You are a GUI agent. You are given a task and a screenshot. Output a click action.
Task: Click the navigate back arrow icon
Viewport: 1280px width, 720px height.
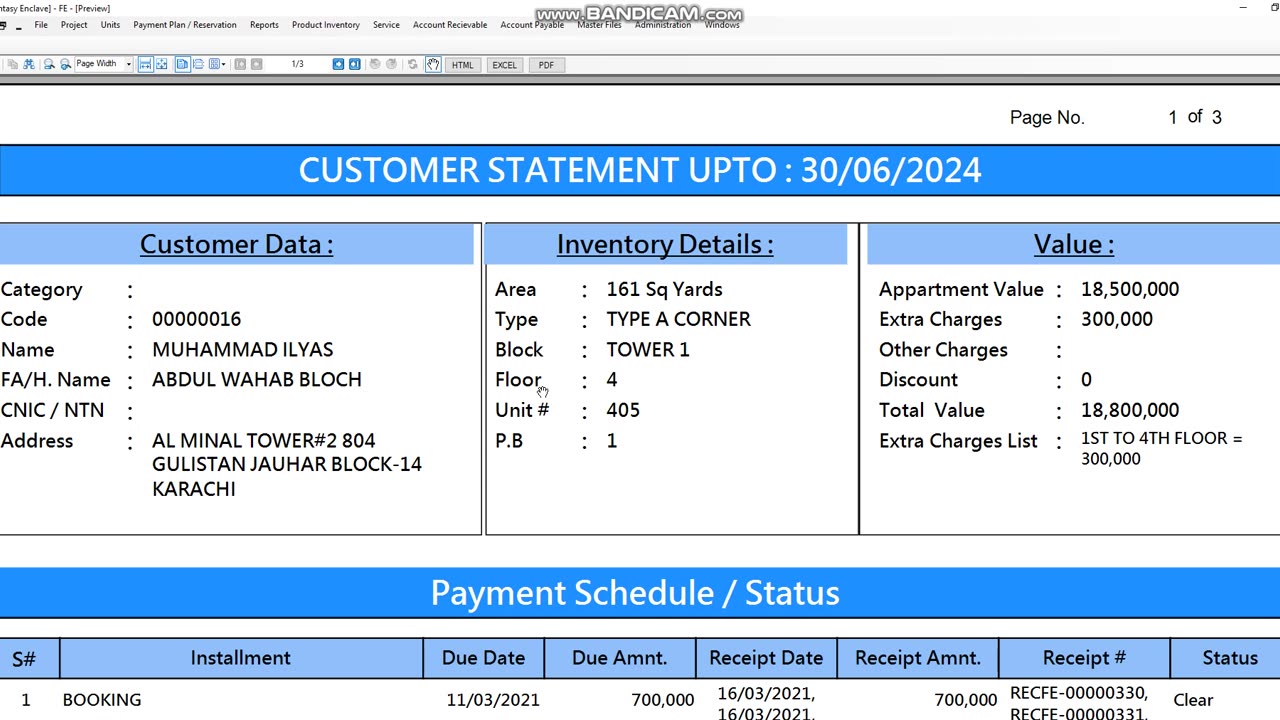375,64
